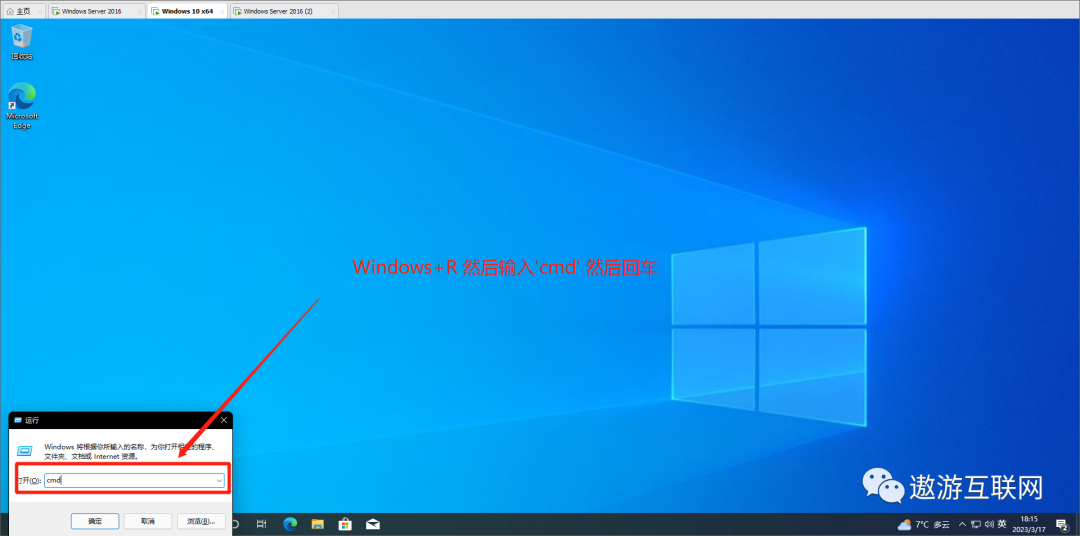The height and width of the screenshot is (536, 1080).
Task: Click the Task View taskbar icon
Action: point(262,524)
